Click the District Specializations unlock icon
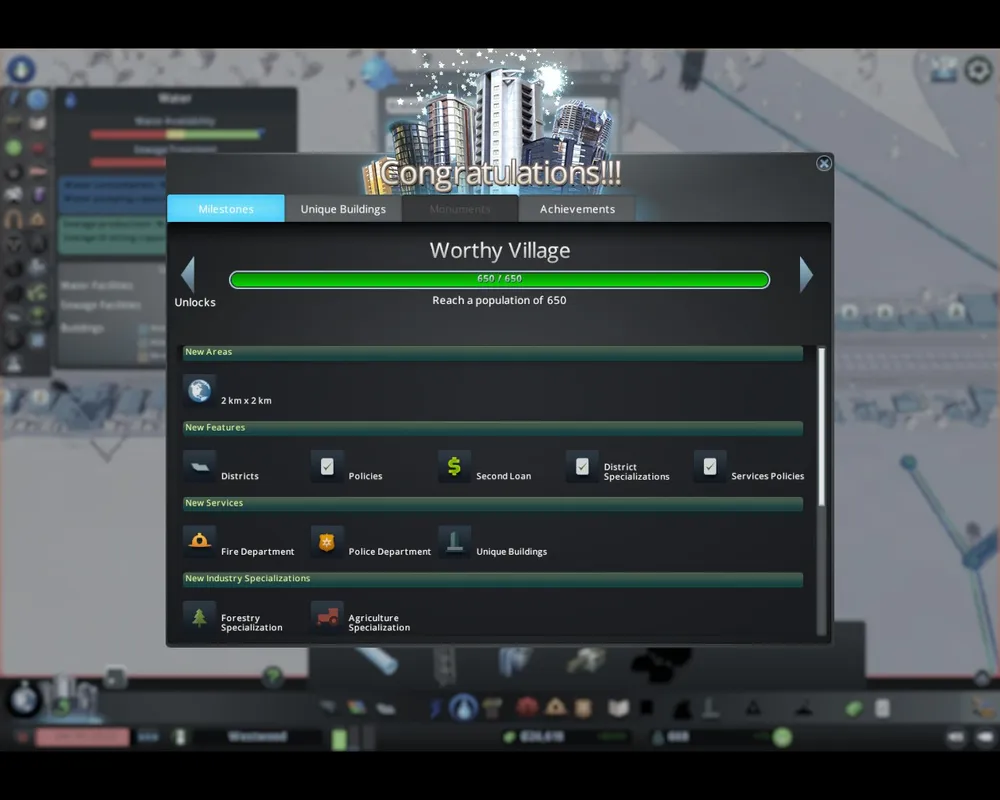The width and height of the screenshot is (1000, 800). (x=582, y=466)
